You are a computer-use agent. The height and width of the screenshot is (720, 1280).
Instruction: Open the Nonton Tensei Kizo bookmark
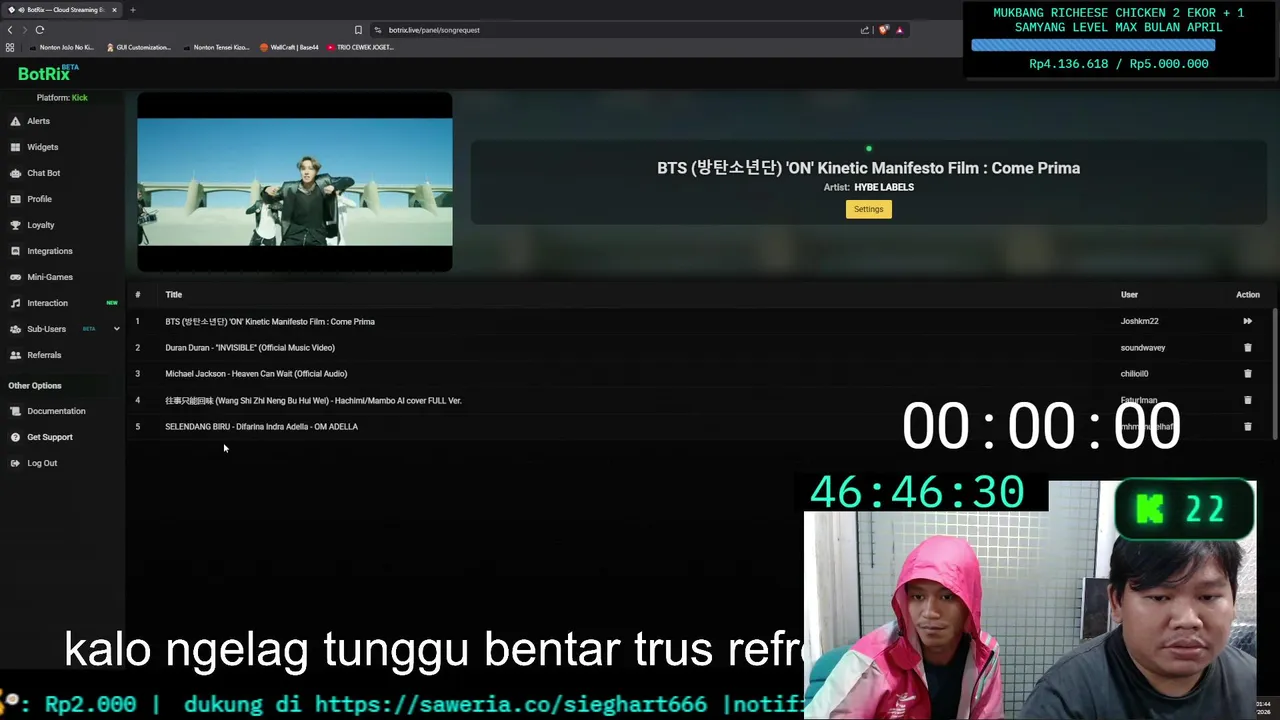click(216, 47)
